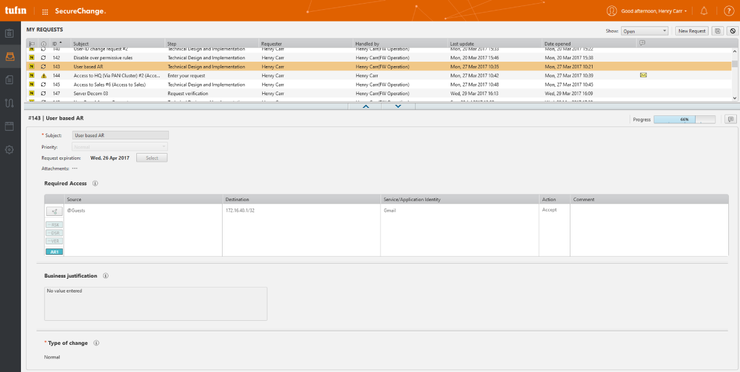Viewport: 740px width, 372px height.
Task: Click the save icon beside New Request
Action: coord(717,31)
